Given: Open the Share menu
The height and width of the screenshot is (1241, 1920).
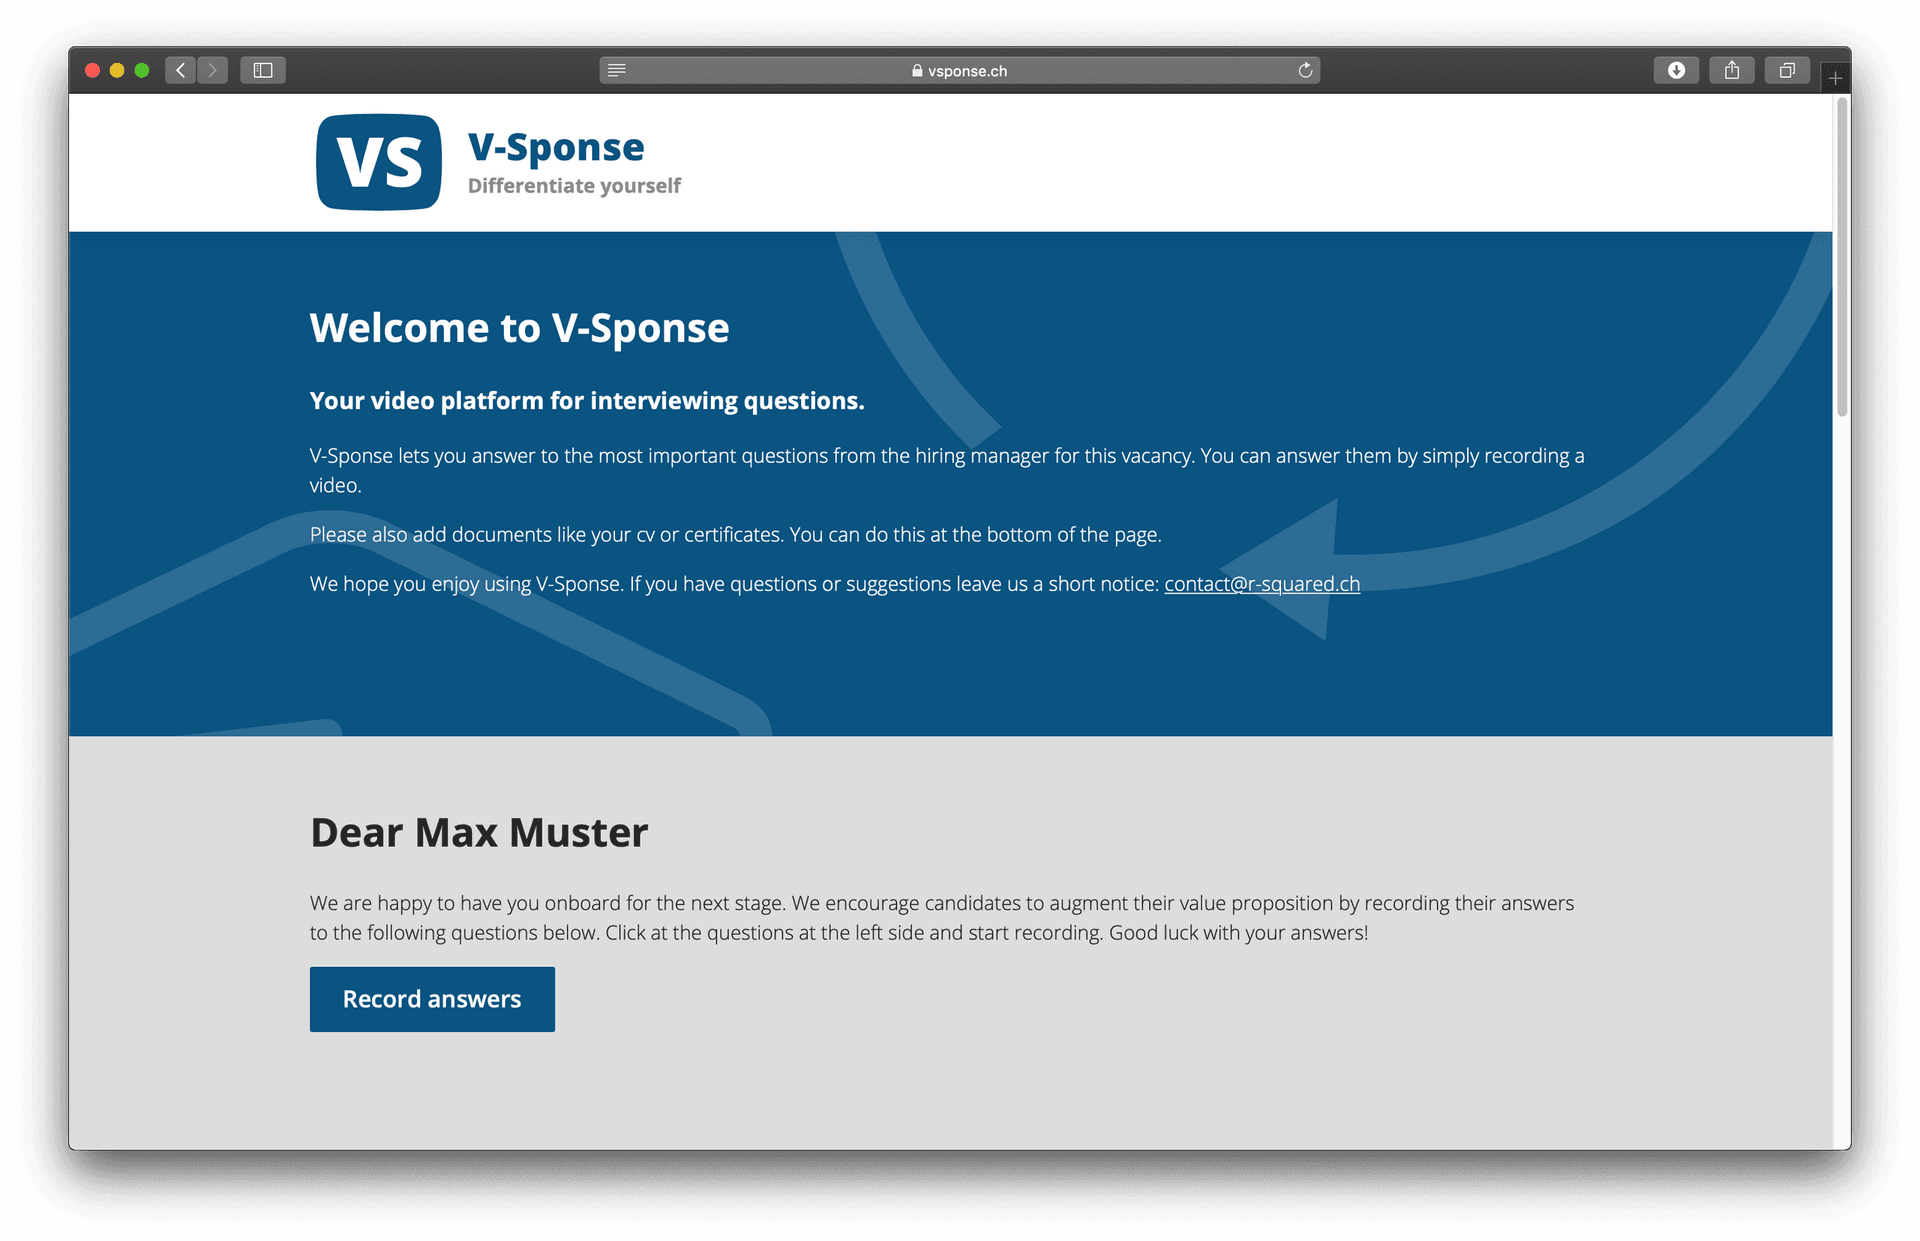Looking at the screenshot, I should [1732, 70].
